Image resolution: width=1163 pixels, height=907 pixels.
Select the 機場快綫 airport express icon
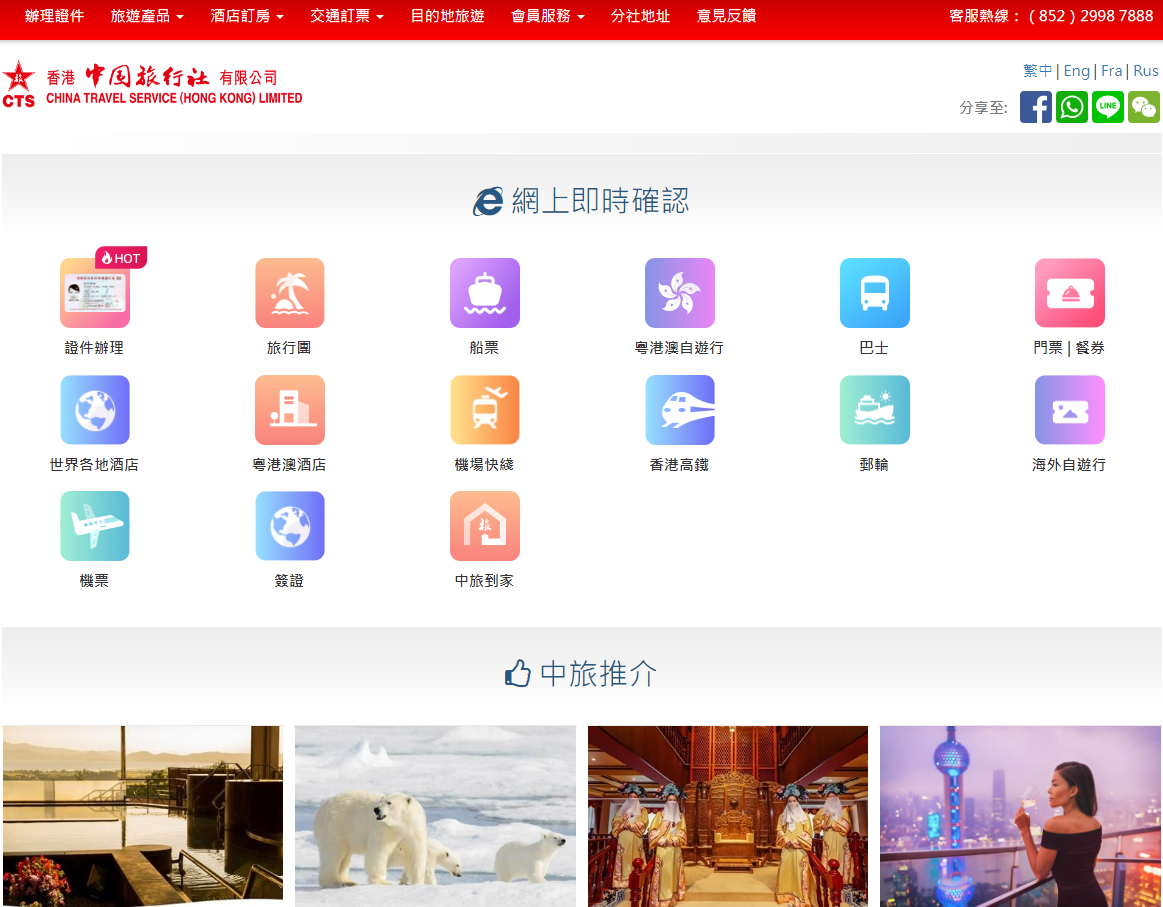[485, 410]
